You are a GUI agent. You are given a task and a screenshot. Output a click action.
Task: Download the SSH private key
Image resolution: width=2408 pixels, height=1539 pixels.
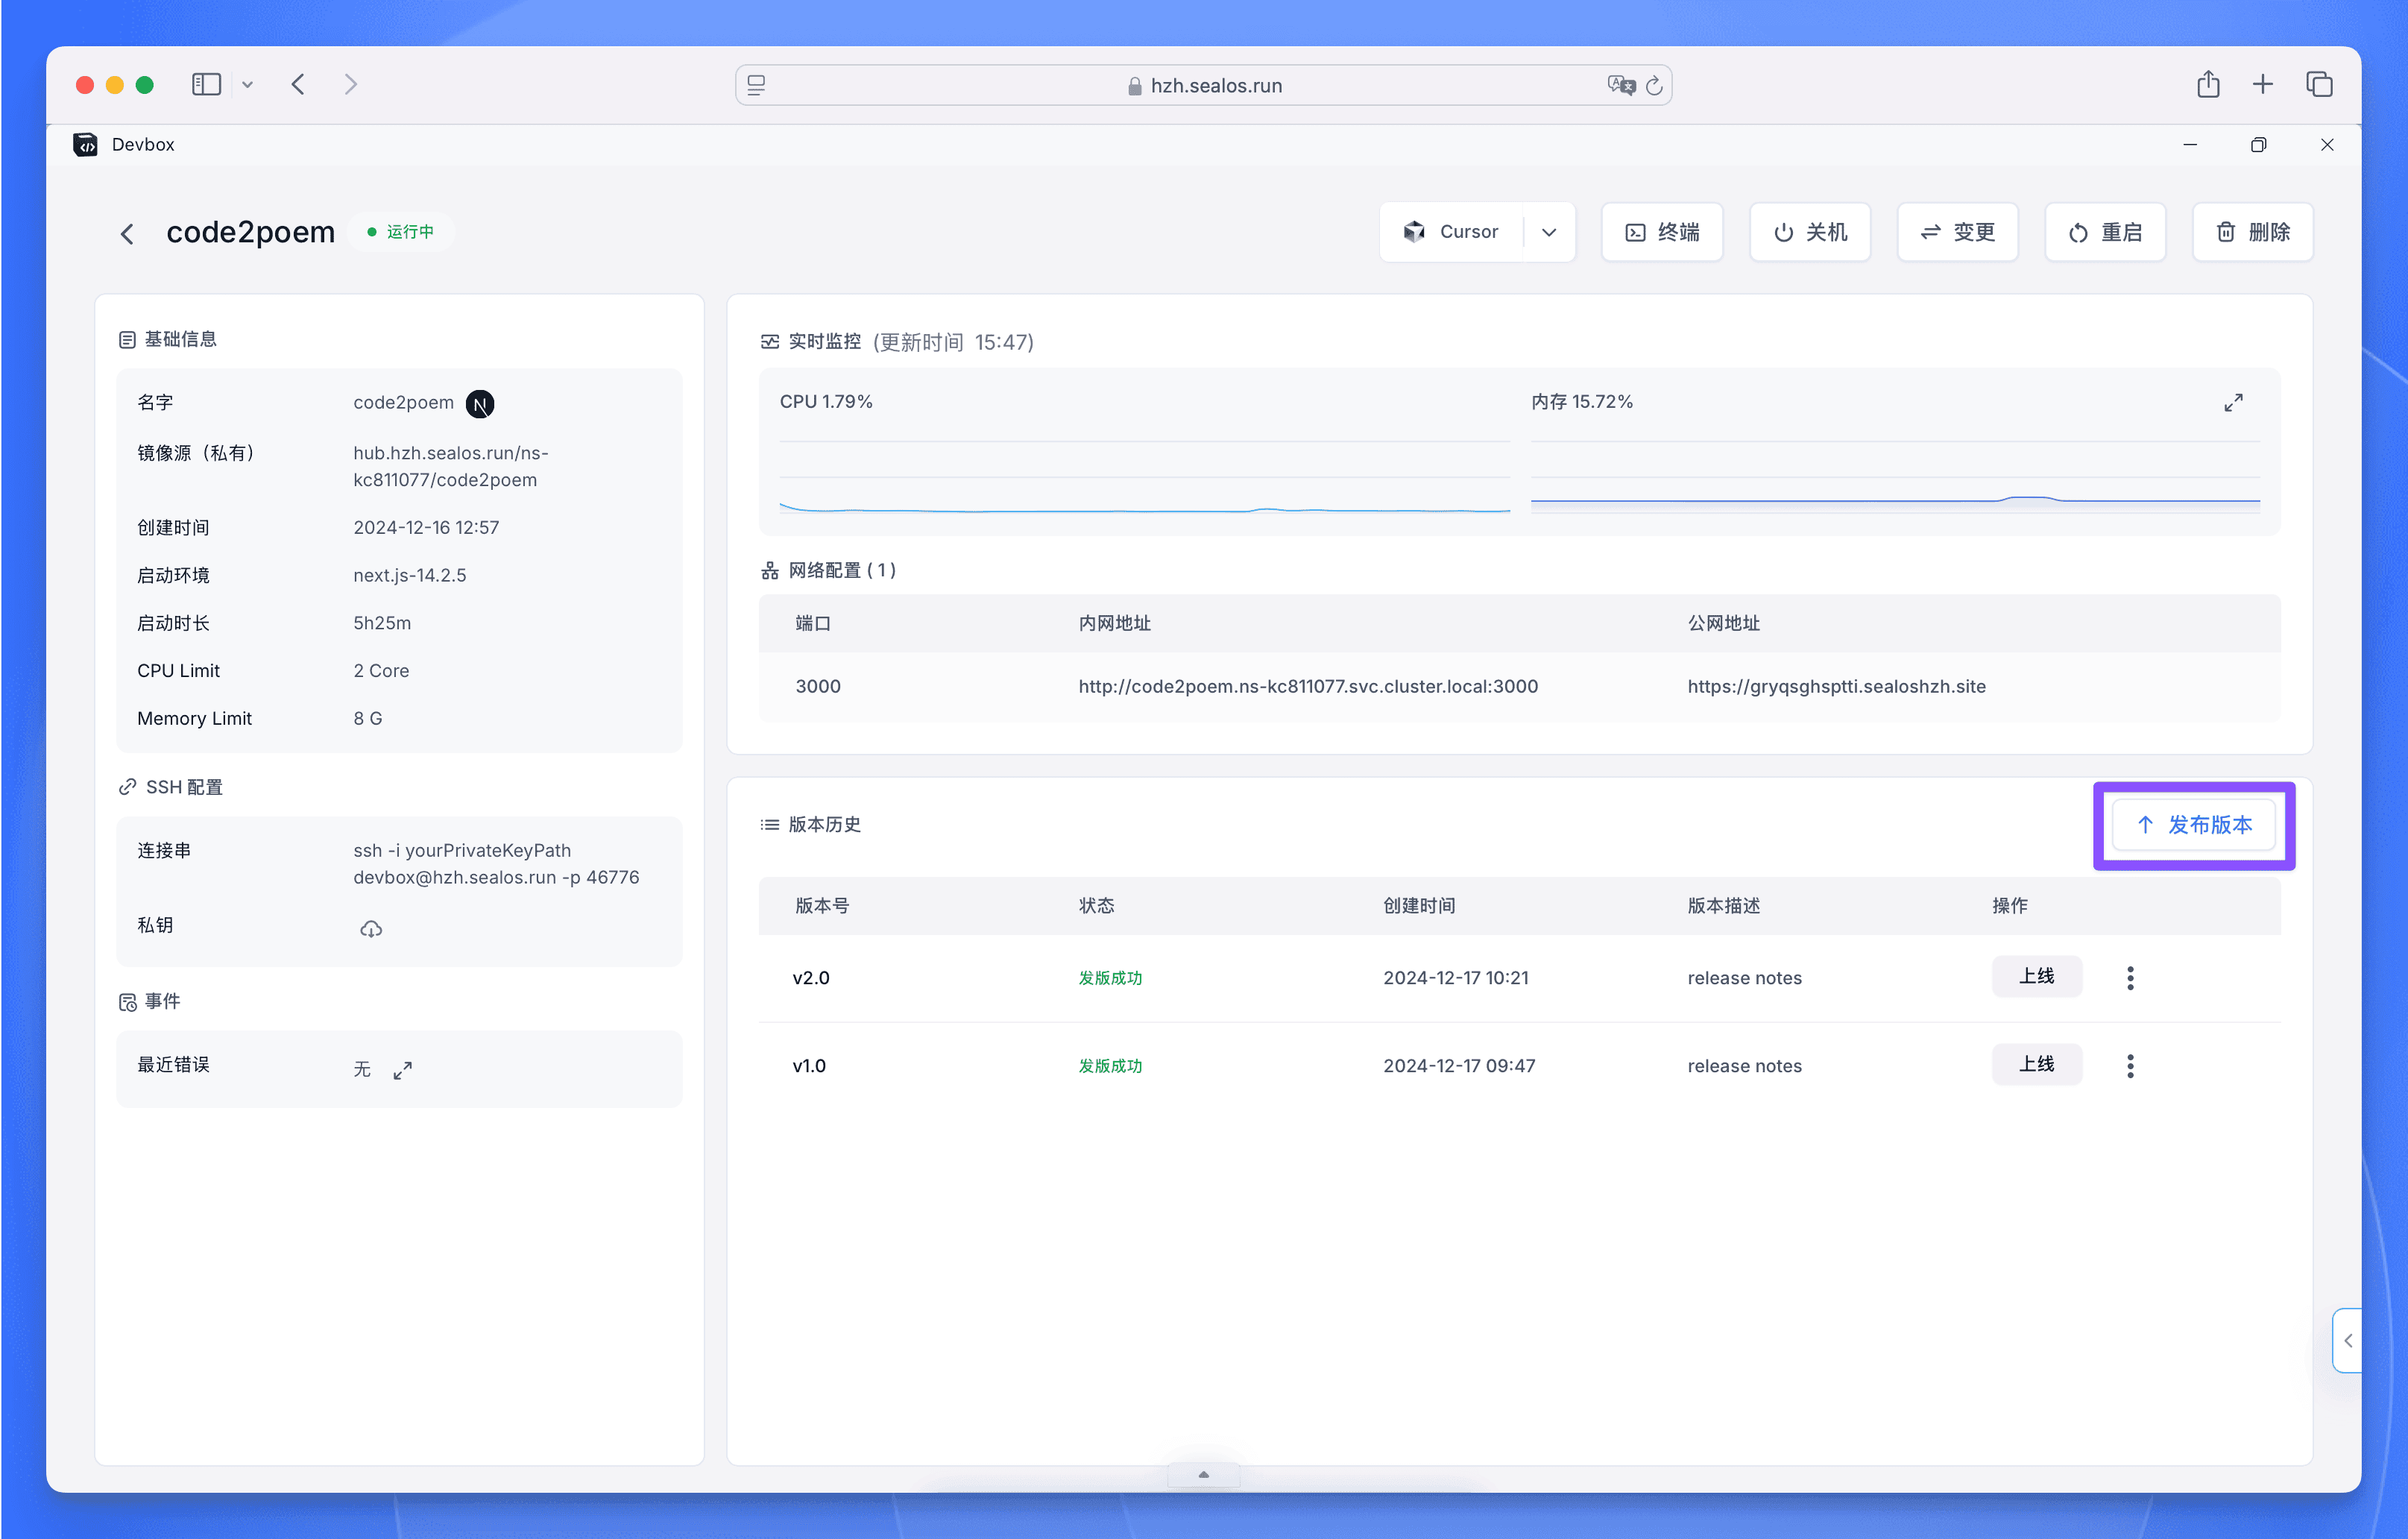pos(371,929)
